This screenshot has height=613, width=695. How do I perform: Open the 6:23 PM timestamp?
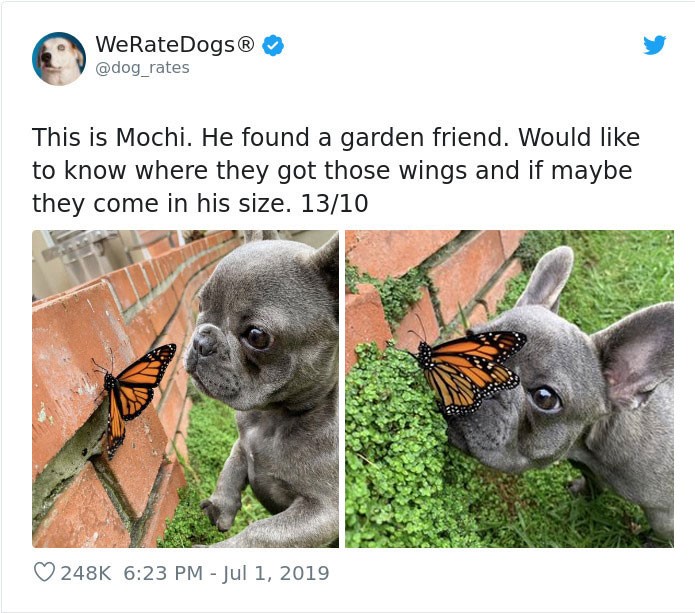163,573
